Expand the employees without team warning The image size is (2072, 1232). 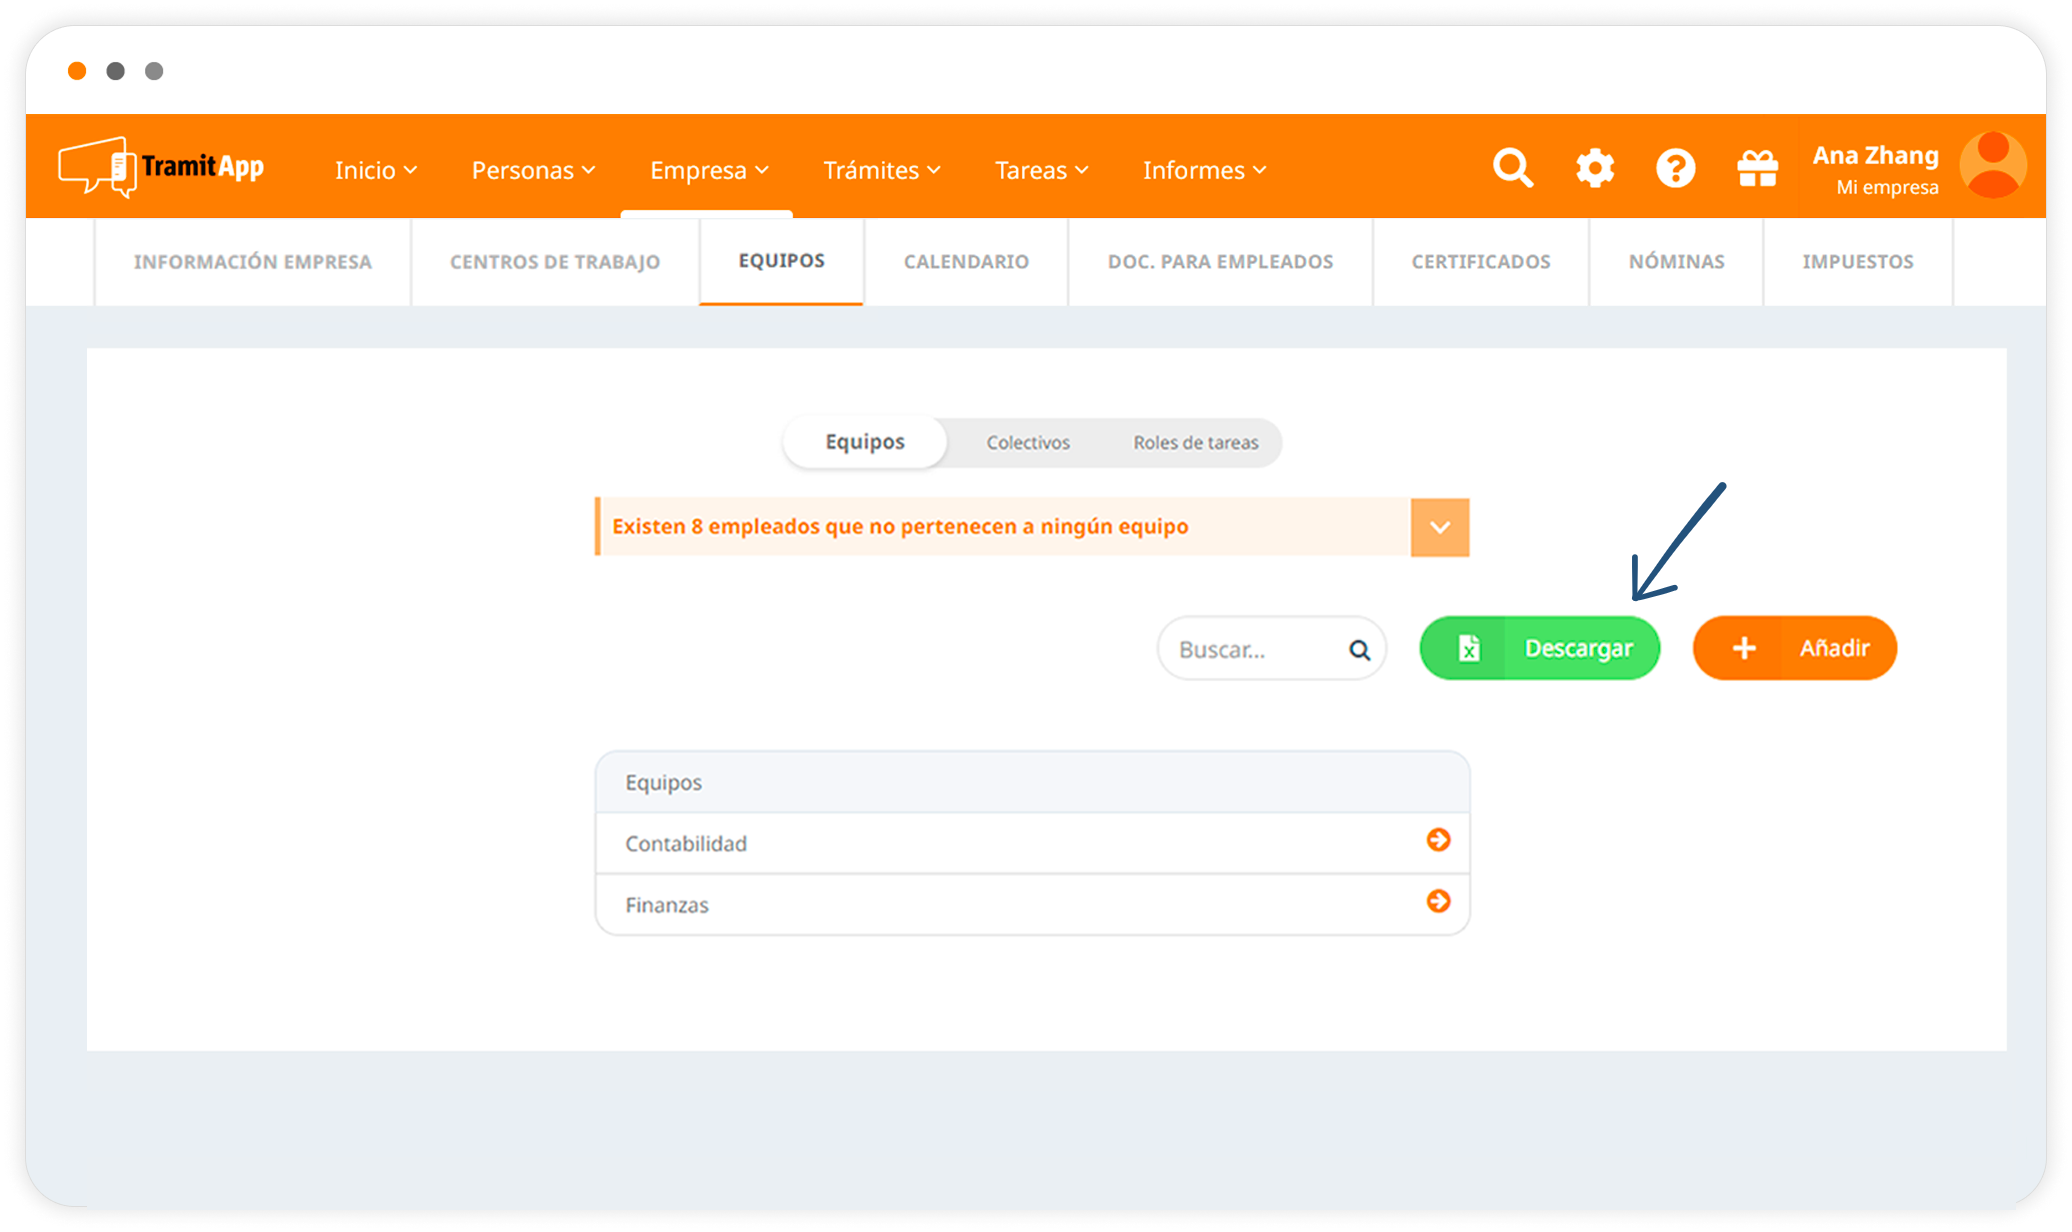coord(1439,527)
